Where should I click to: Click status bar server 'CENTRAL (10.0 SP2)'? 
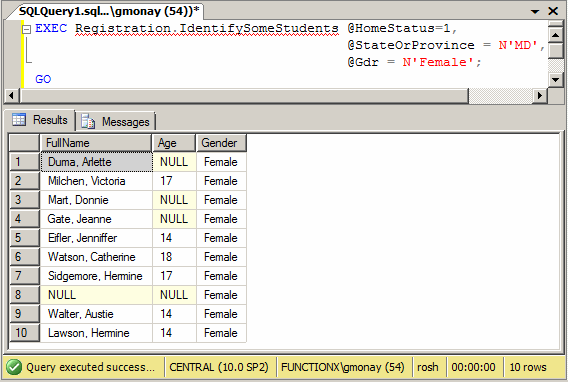219,367
